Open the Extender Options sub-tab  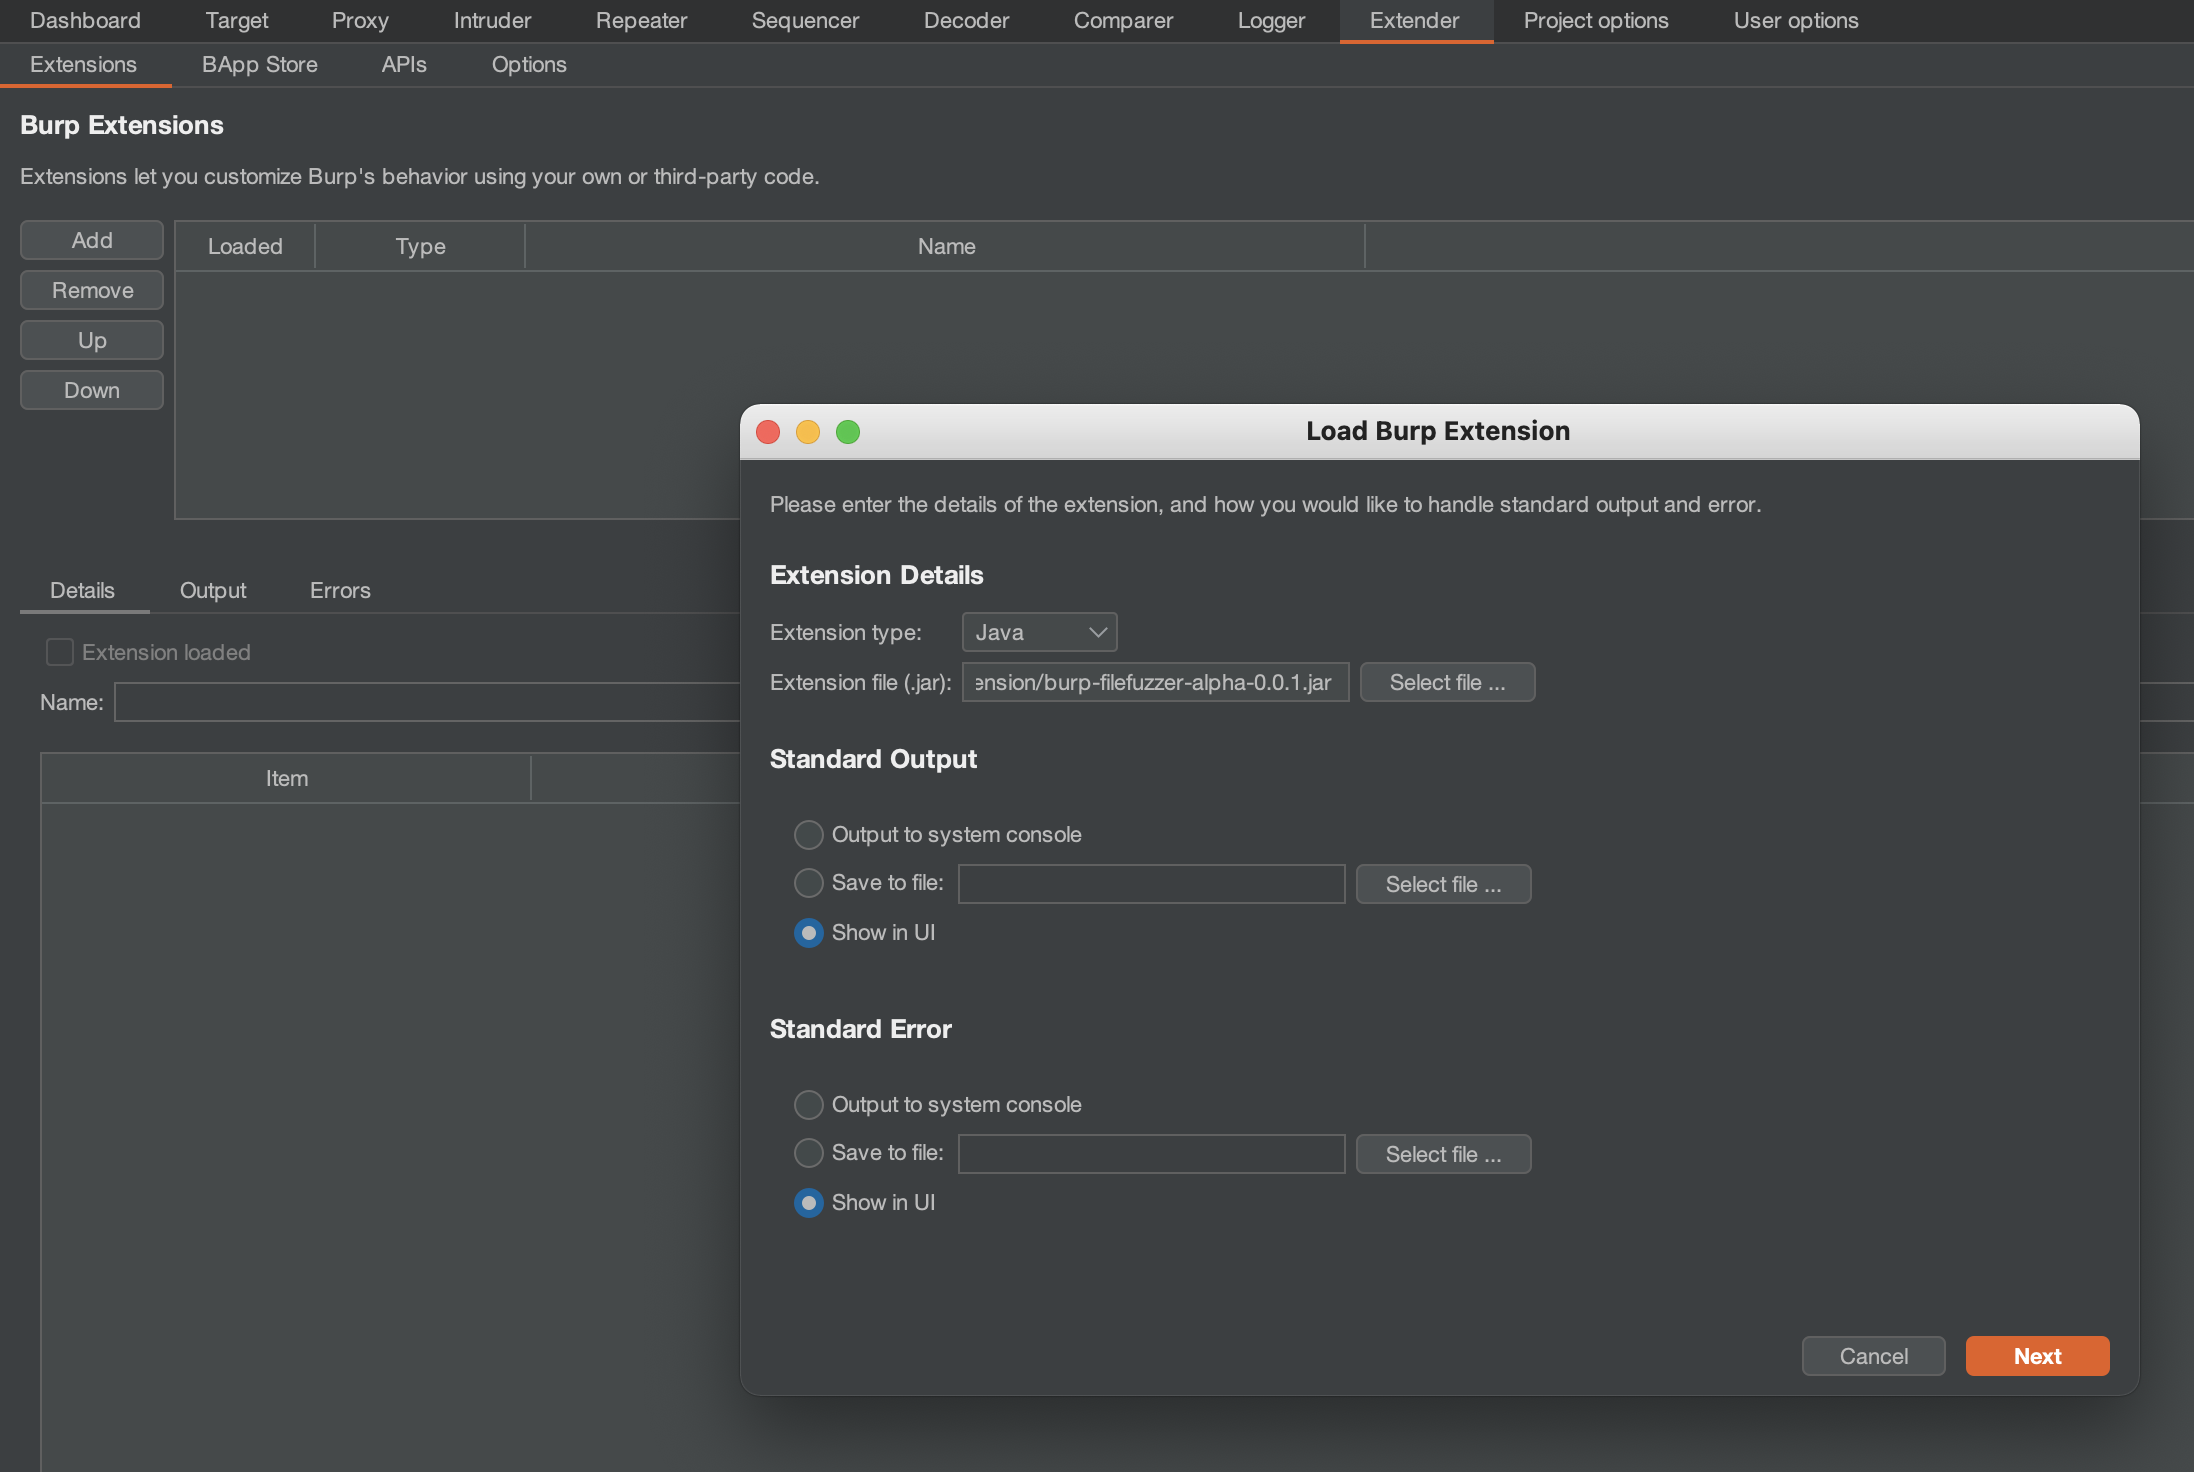point(529,64)
